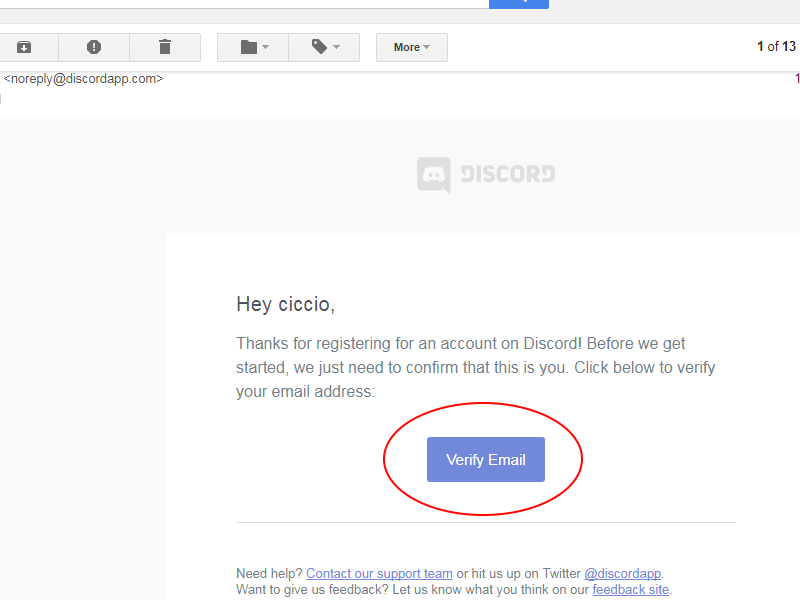Screen dimensions: 800x600
Task: Delete the email with the trash icon
Action: [x=165, y=47]
